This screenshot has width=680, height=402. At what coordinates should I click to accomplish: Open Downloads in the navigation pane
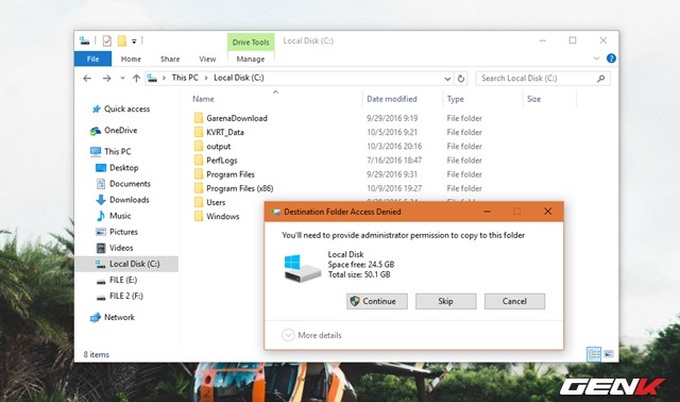(x=129, y=199)
